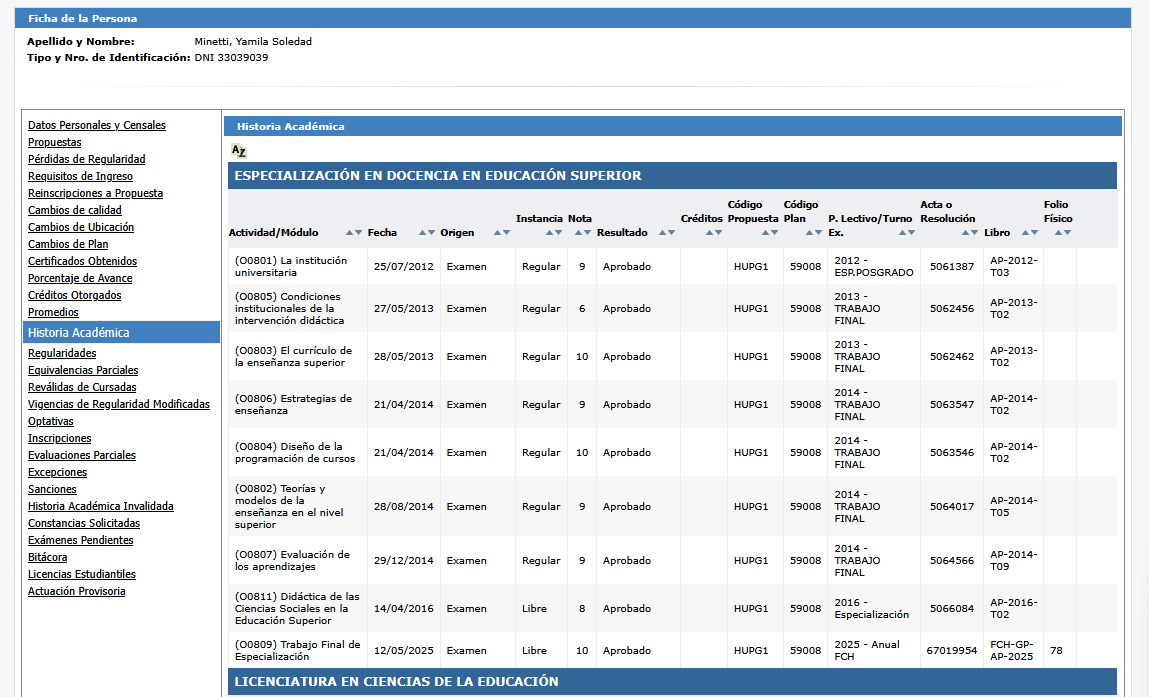Go to Cambios de Plan

[x=68, y=244]
